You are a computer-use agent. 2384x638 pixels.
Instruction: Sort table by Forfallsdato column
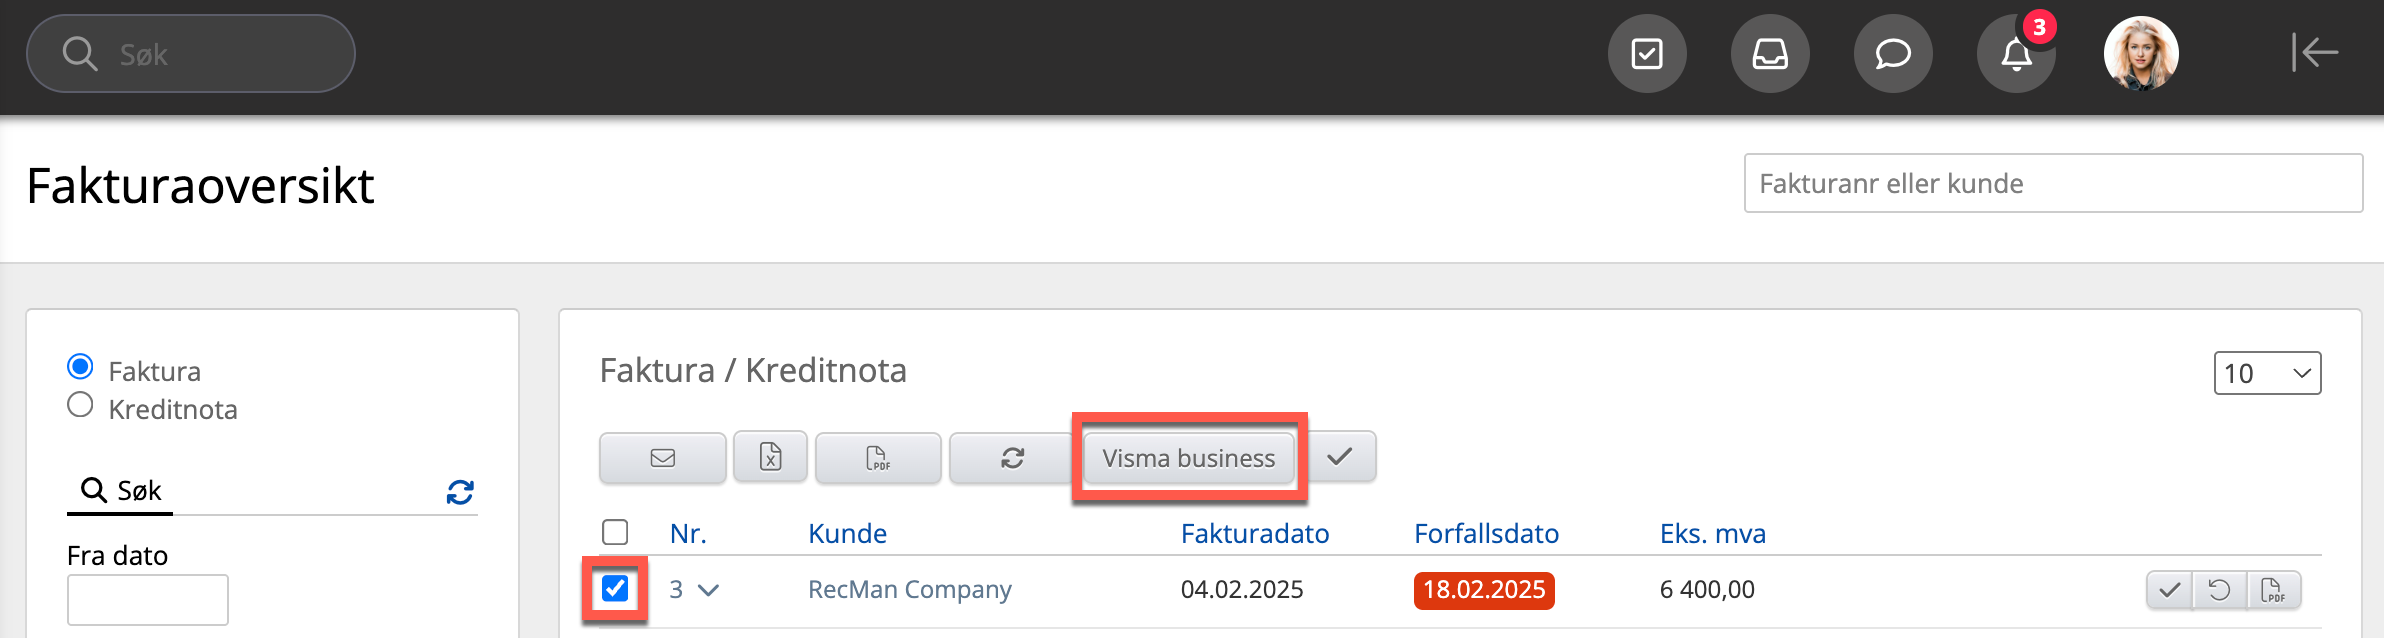1486,533
